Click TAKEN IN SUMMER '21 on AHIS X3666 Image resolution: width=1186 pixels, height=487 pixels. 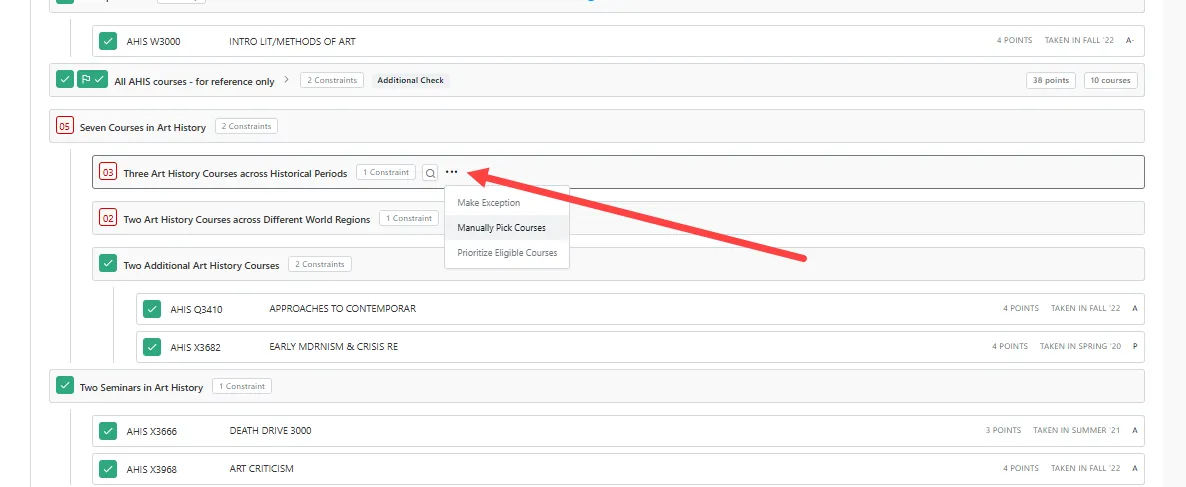[x=1076, y=430]
